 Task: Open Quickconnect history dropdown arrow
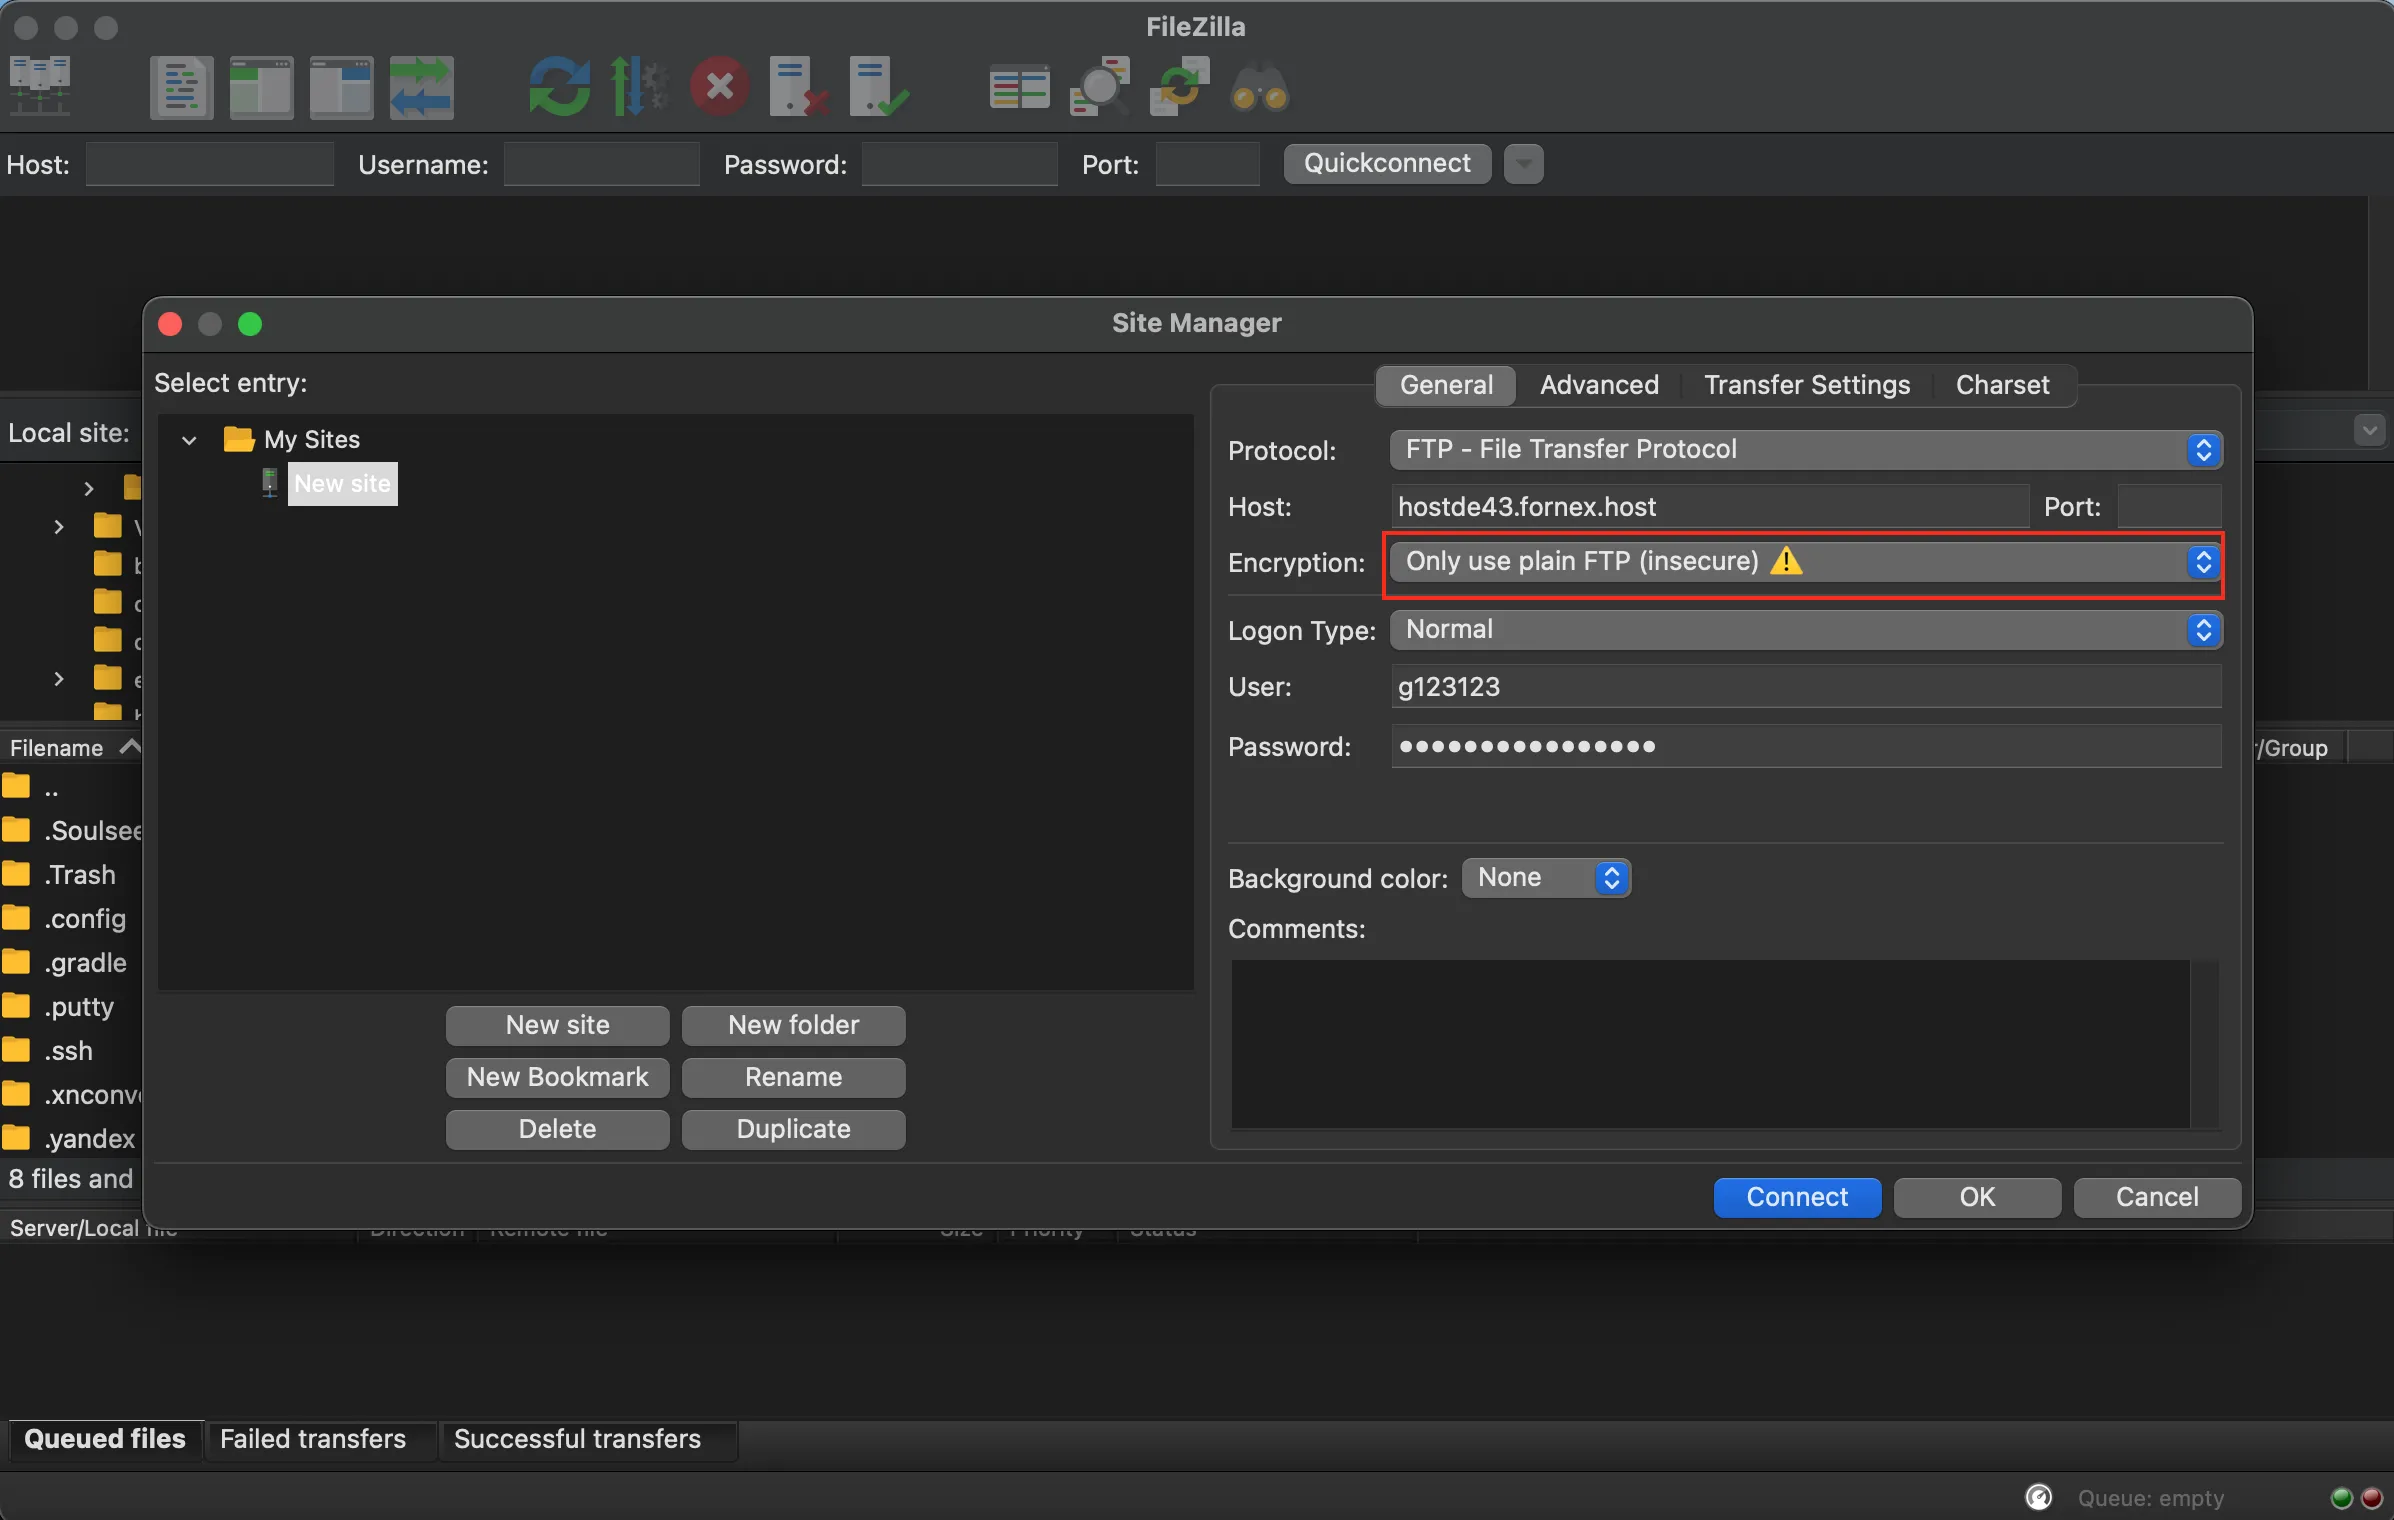coord(1523,163)
